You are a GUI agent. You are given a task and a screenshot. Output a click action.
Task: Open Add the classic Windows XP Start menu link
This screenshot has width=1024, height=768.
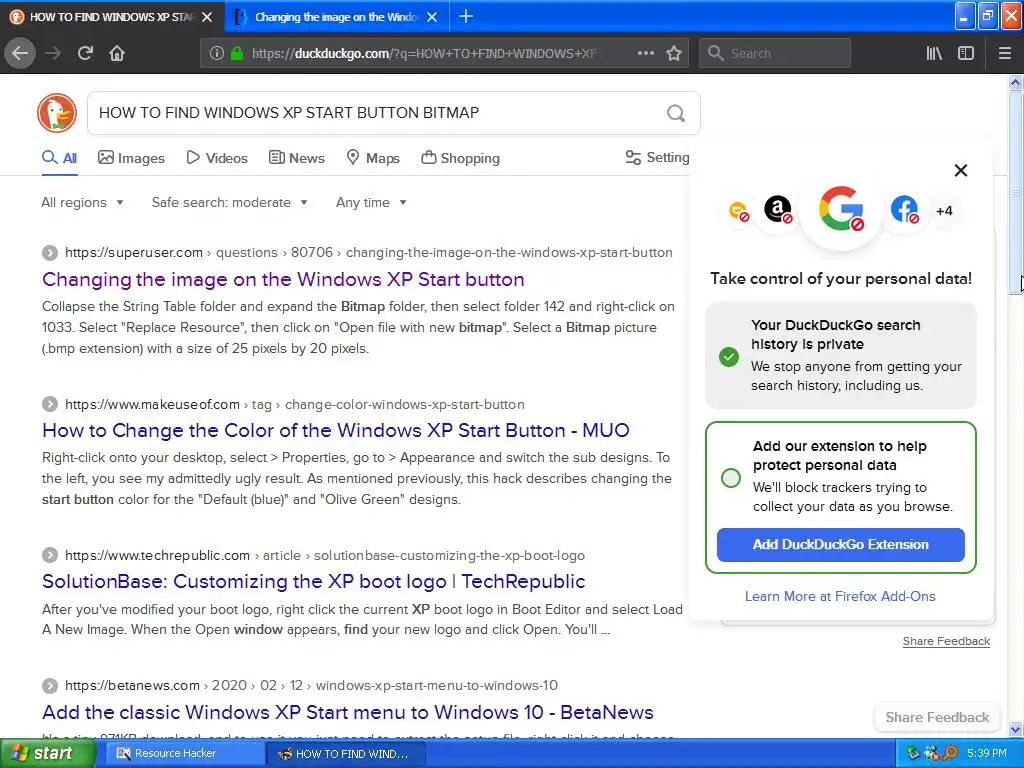click(347, 712)
